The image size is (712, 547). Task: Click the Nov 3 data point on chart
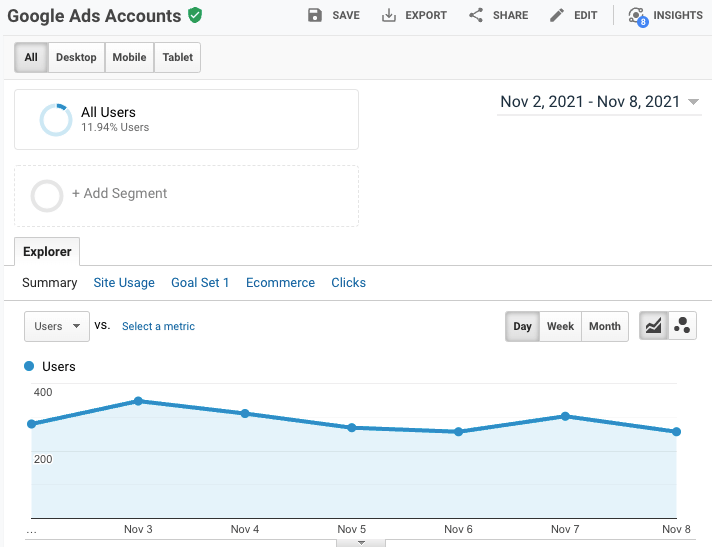pos(138,401)
